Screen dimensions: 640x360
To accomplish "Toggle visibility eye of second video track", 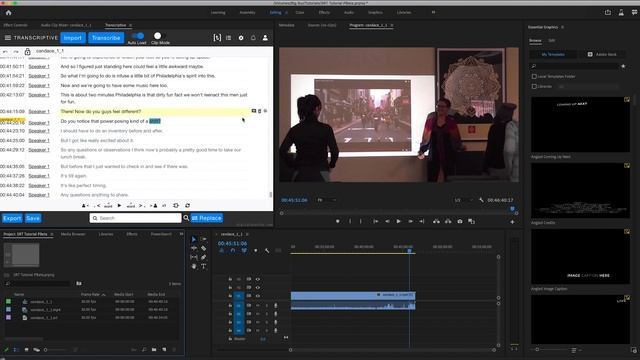I will 258,287.
